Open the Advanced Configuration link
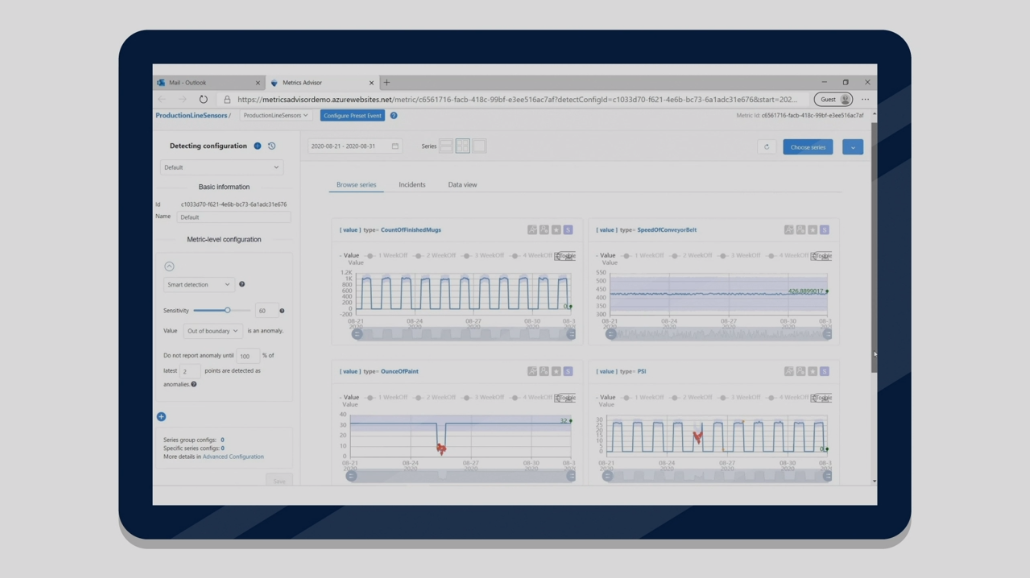This screenshot has height=578, width=1030. click(x=233, y=457)
